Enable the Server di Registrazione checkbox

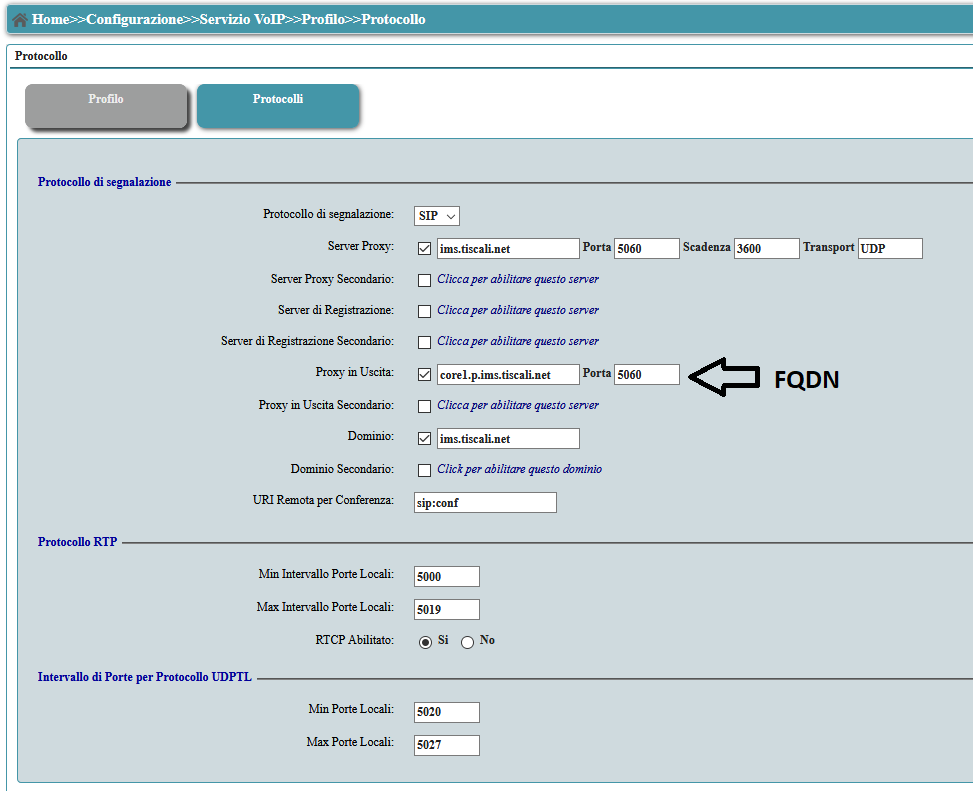424,311
